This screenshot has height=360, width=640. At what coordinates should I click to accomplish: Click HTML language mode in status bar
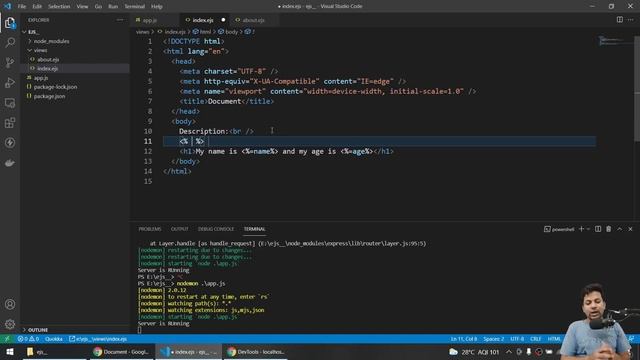[x=554, y=339]
